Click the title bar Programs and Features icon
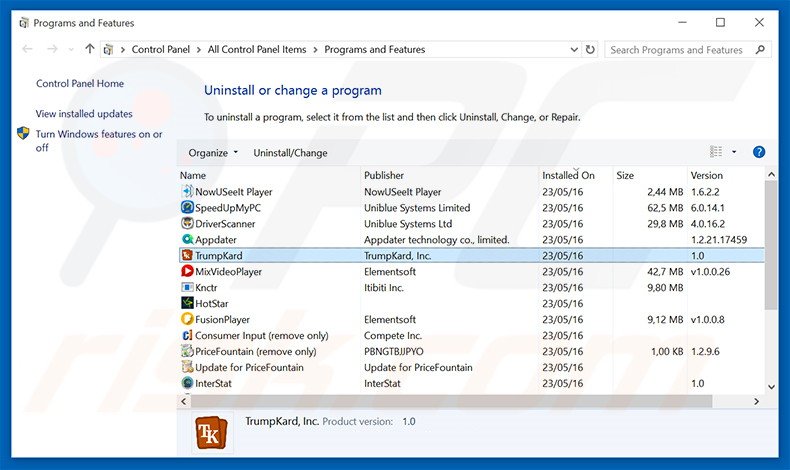 tap(23, 23)
